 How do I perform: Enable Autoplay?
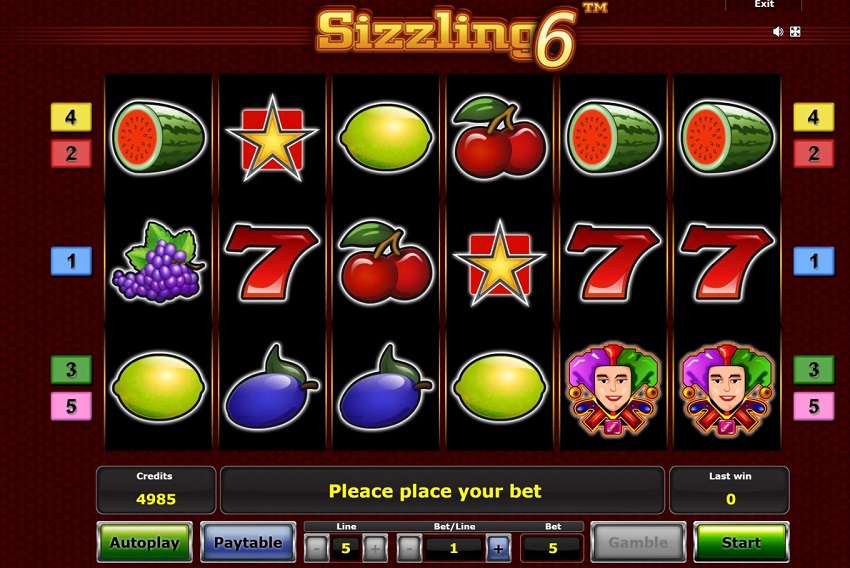pos(145,542)
